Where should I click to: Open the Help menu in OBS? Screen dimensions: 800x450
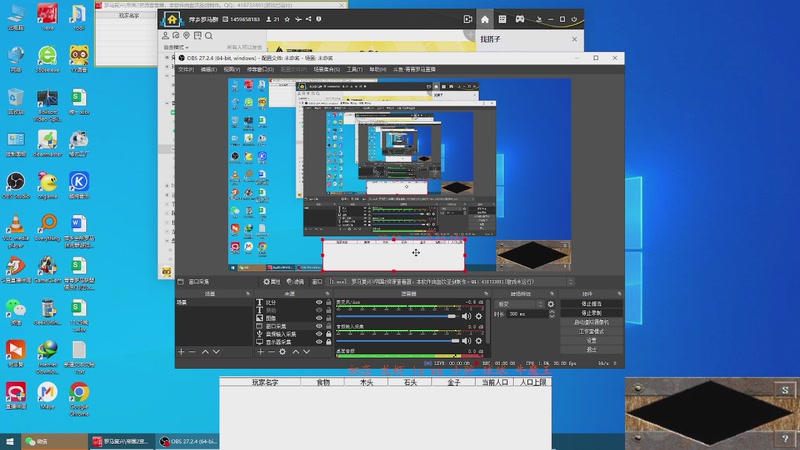coord(378,69)
